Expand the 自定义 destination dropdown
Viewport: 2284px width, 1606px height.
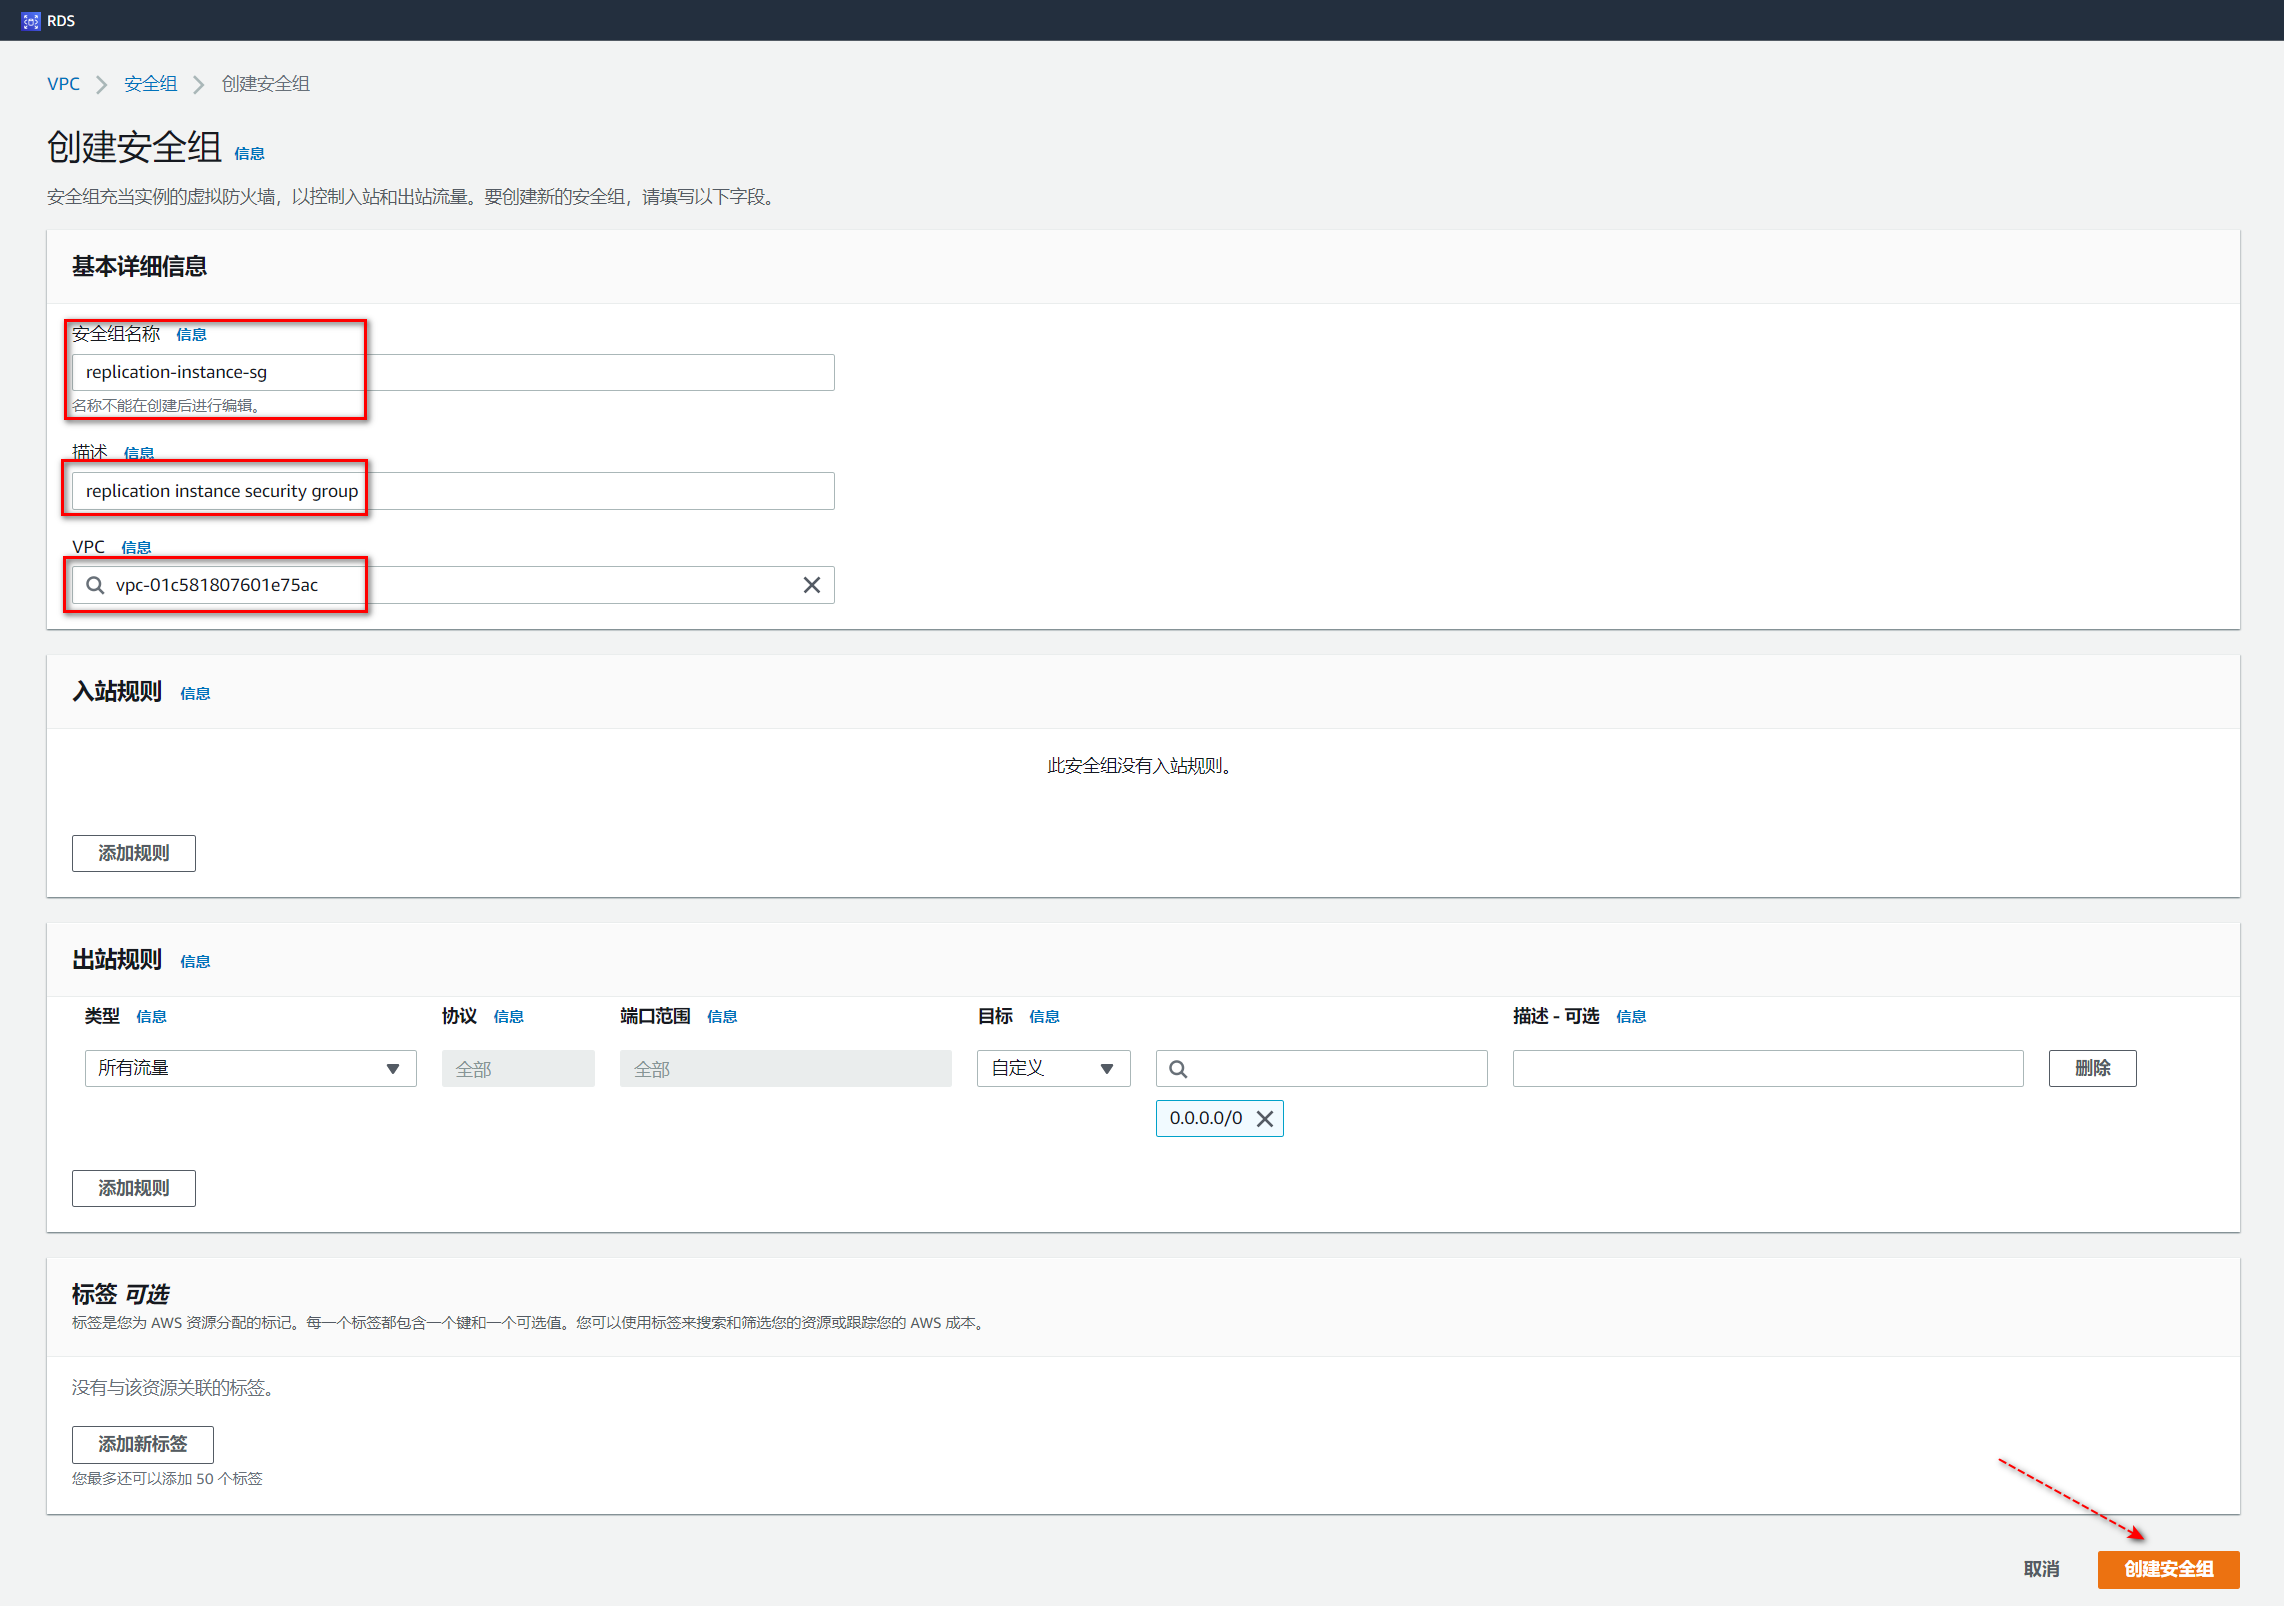coord(1052,1069)
